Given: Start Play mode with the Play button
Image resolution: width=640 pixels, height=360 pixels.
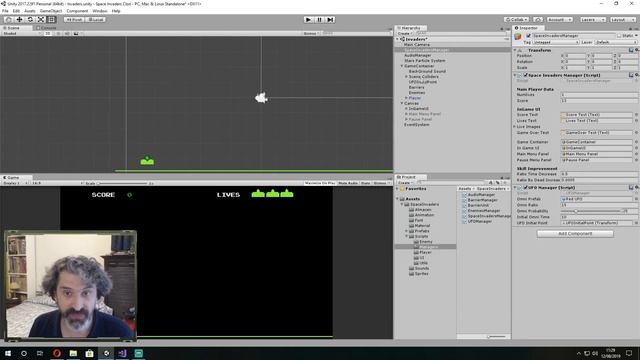Looking at the screenshot, I should coord(309,19).
